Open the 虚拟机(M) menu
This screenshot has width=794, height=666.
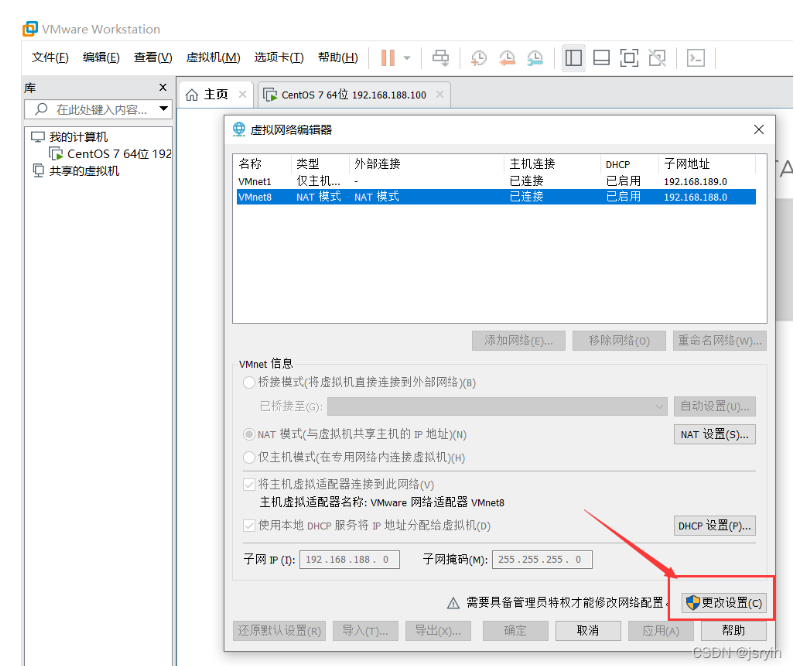coord(213,57)
